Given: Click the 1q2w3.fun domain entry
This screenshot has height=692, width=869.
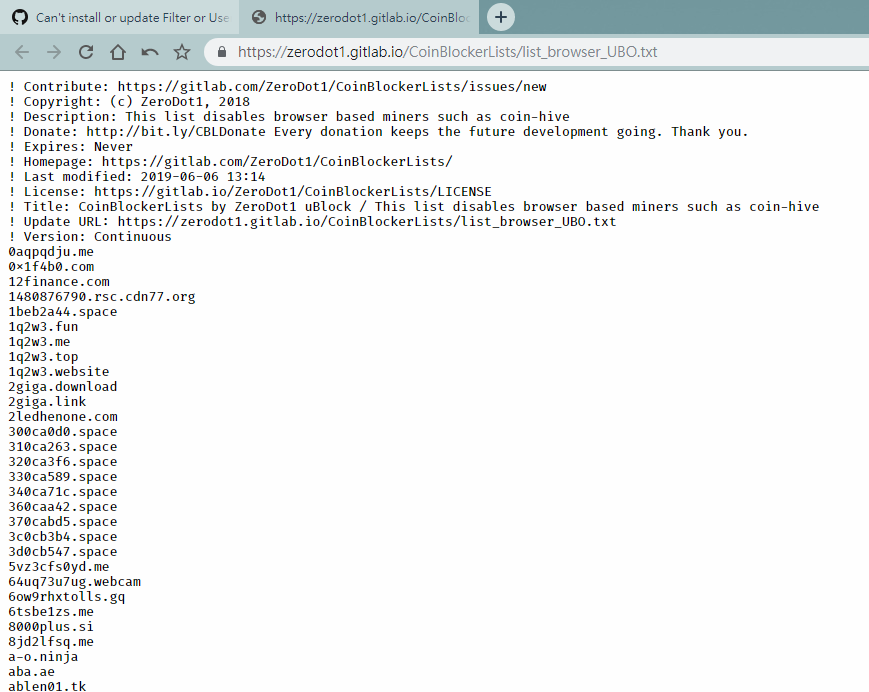Looking at the screenshot, I should tap(42, 326).
